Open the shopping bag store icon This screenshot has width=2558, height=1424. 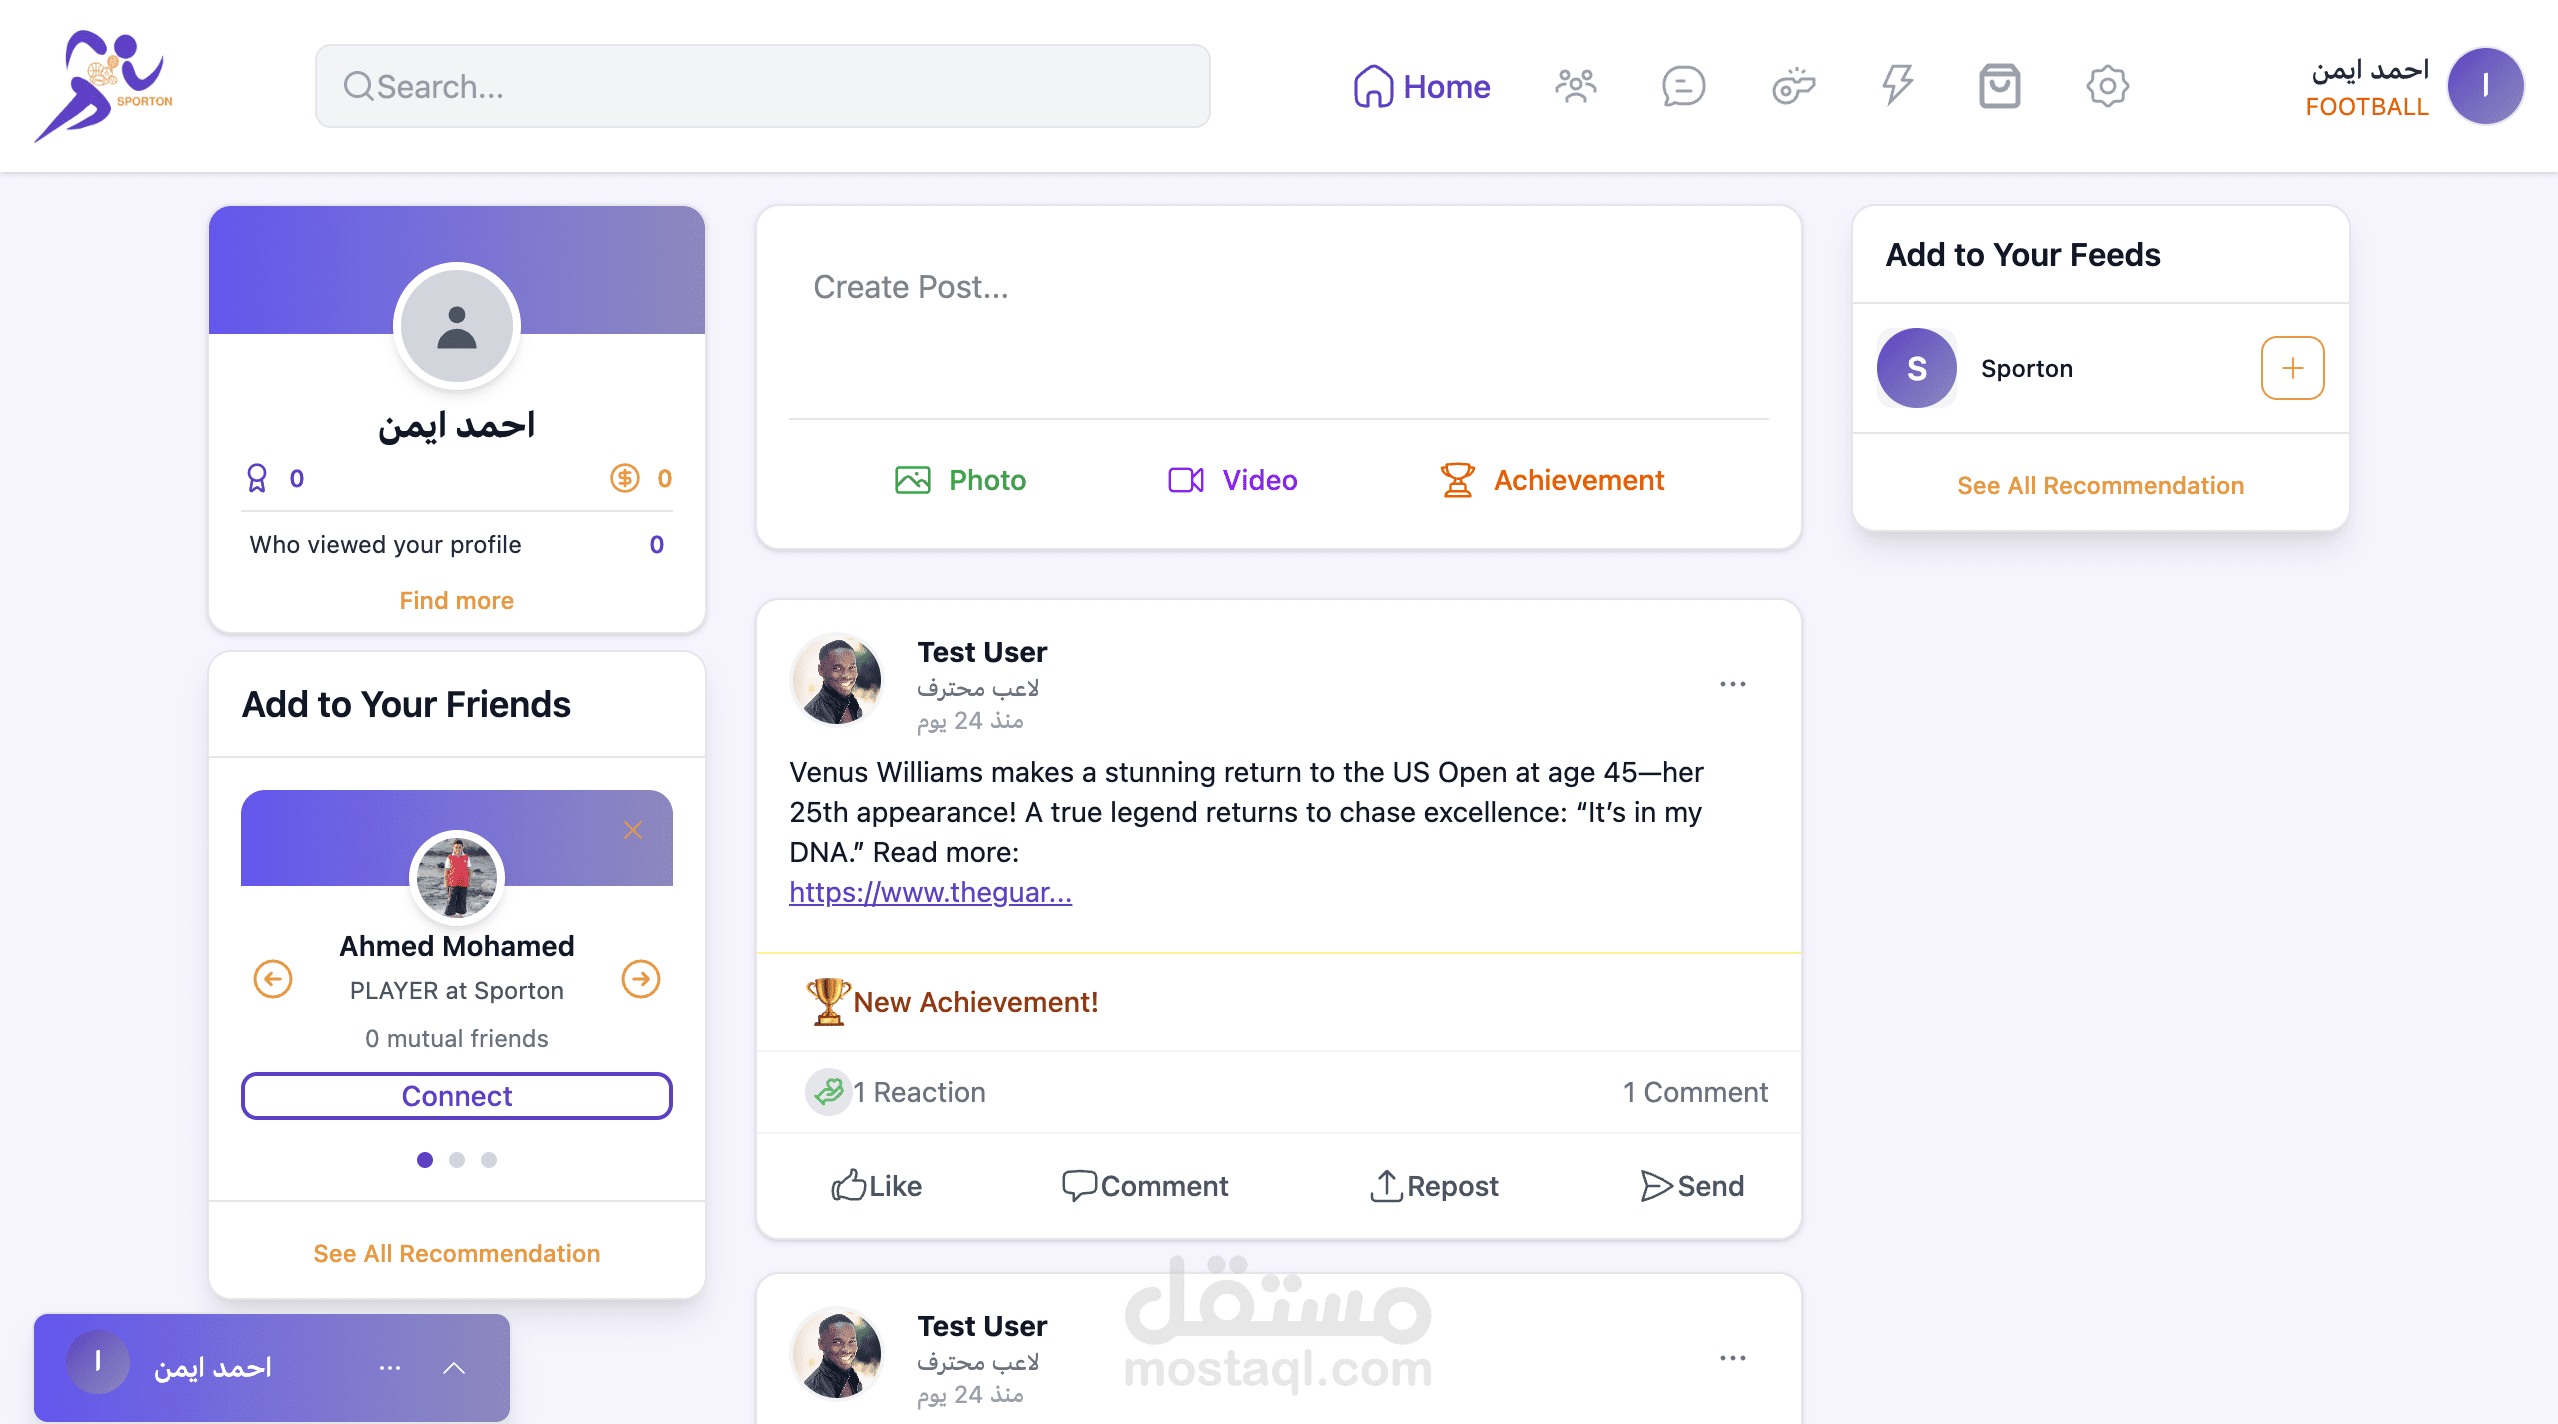[1999, 86]
